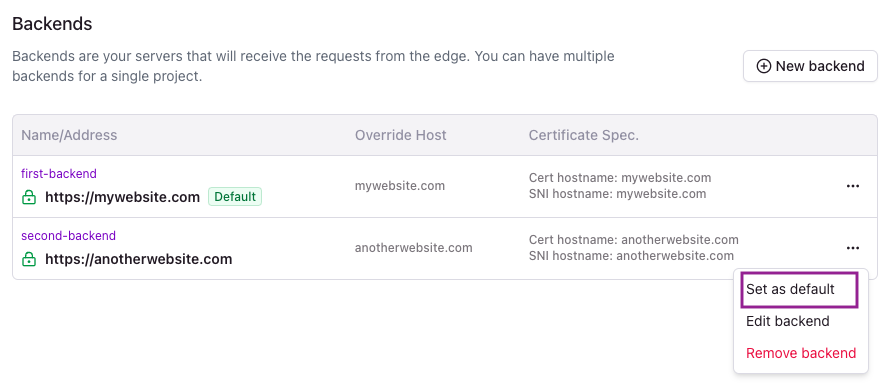Click the green lock icon beside https://anotherwebsite.com
The width and height of the screenshot is (892, 383).
[28, 260]
